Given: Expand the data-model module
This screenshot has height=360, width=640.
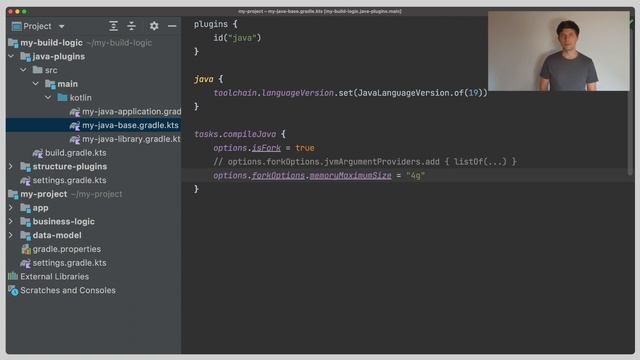Looking at the screenshot, I should point(11,236).
